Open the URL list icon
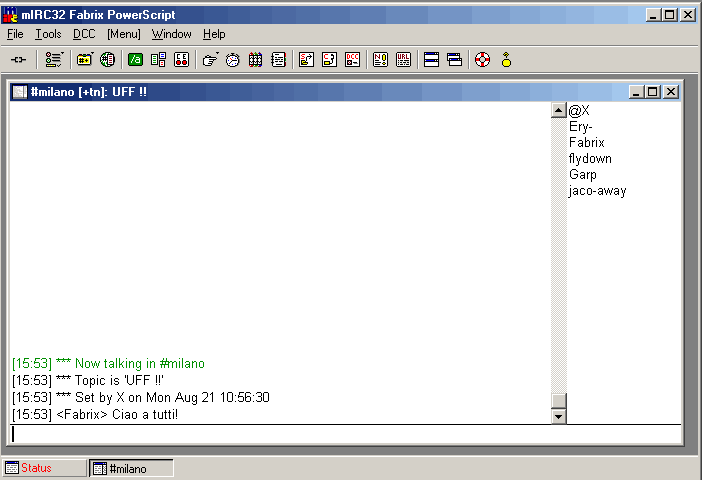The height and width of the screenshot is (480, 702). click(x=403, y=60)
